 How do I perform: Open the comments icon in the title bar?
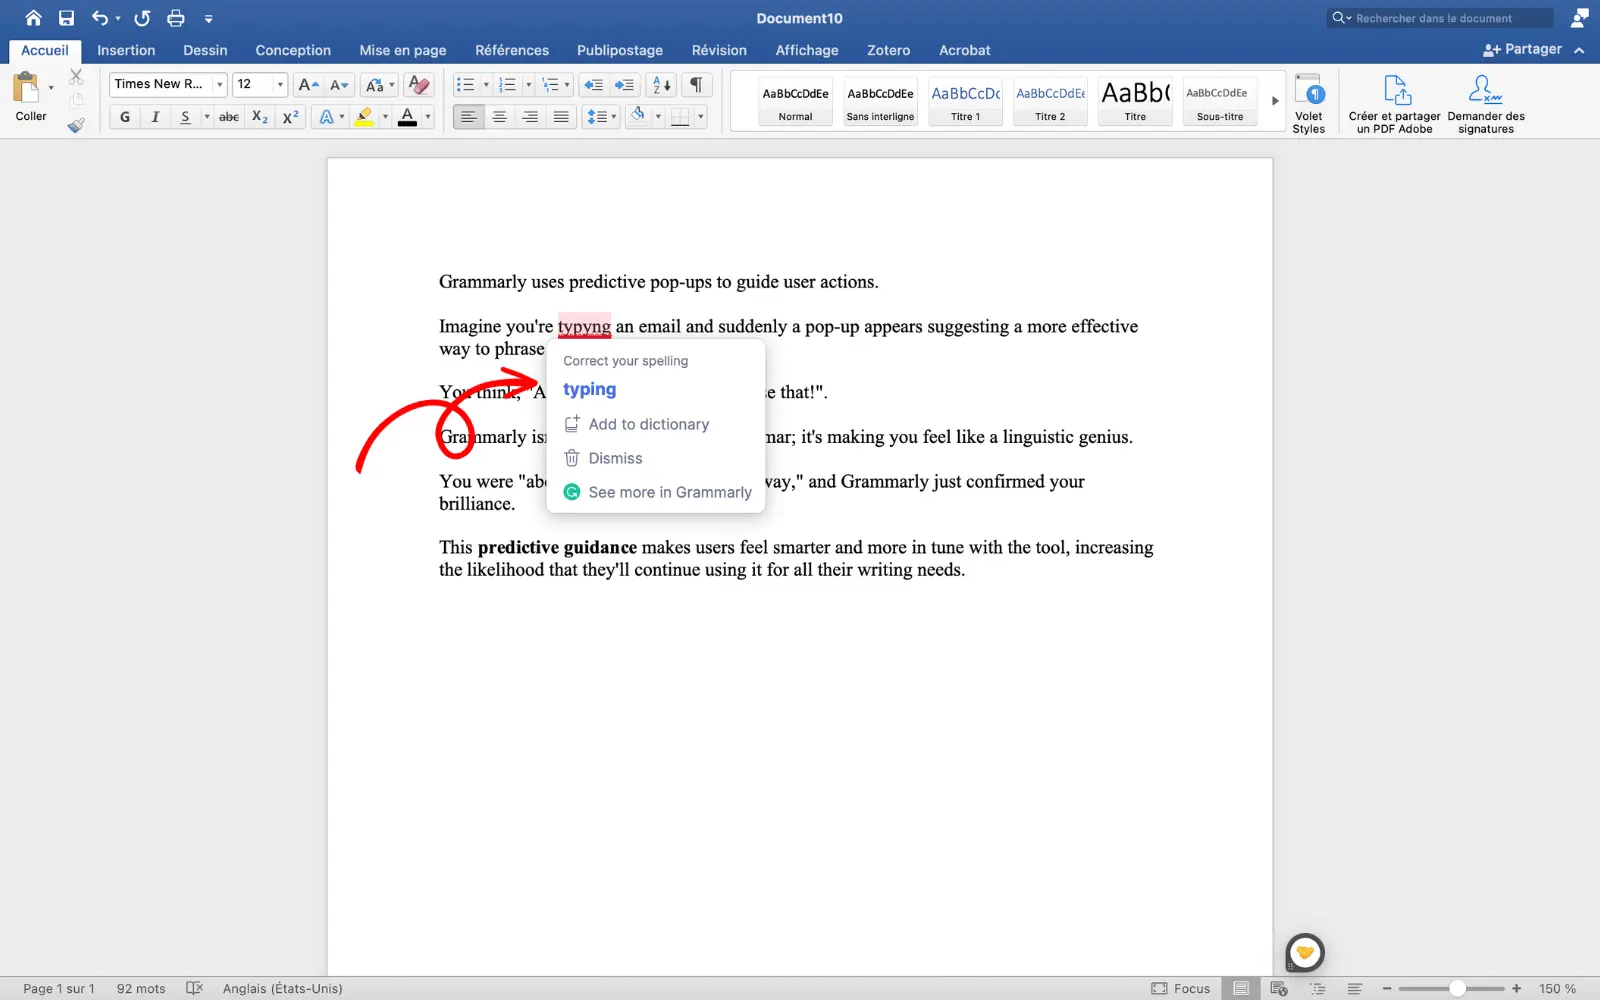tap(1579, 18)
